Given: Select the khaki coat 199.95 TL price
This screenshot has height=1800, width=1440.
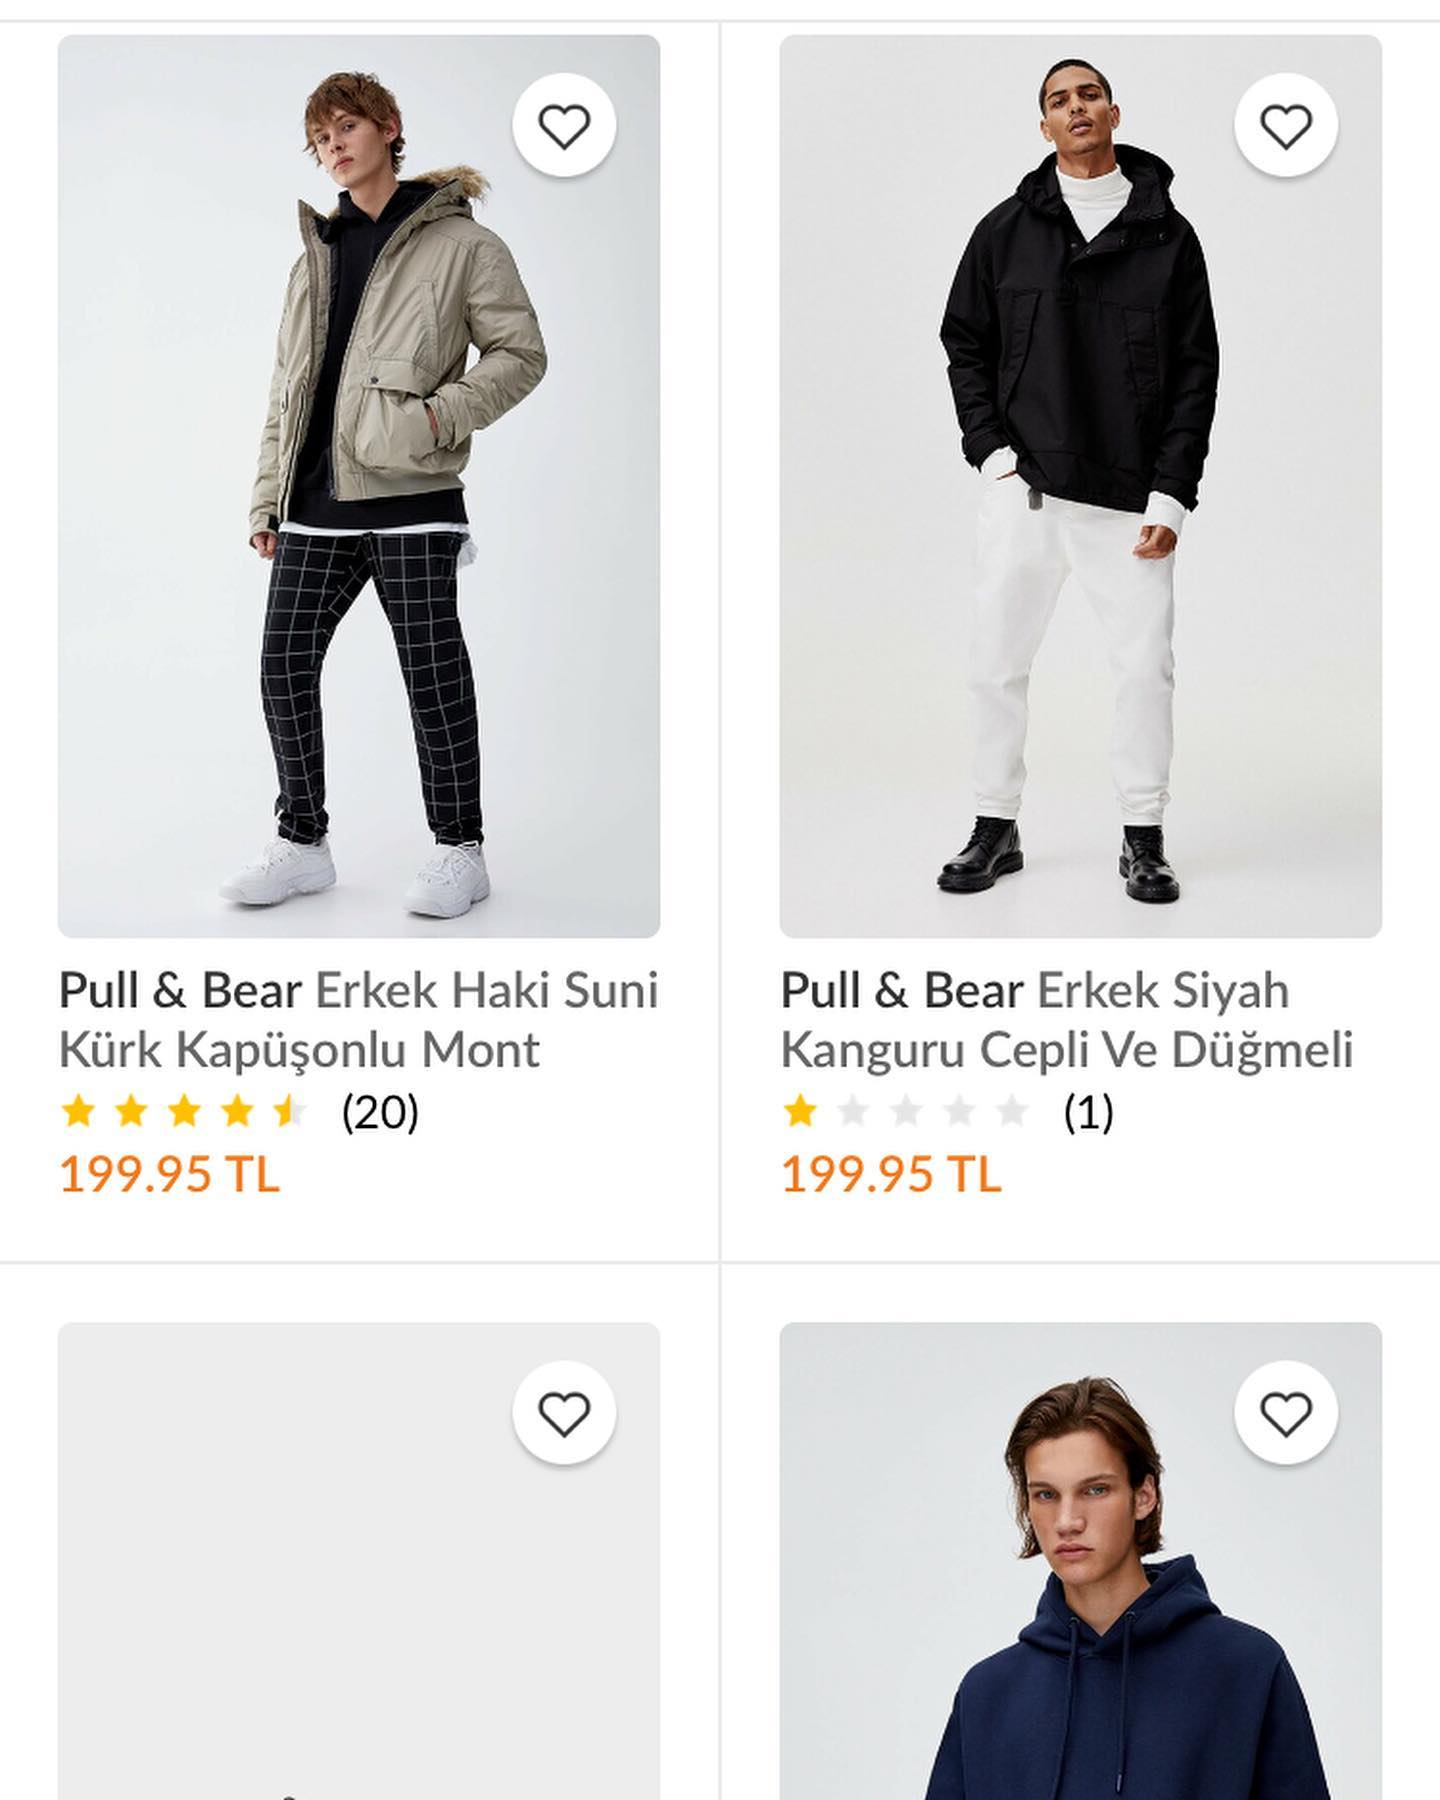Looking at the screenshot, I should [x=170, y=1174].
